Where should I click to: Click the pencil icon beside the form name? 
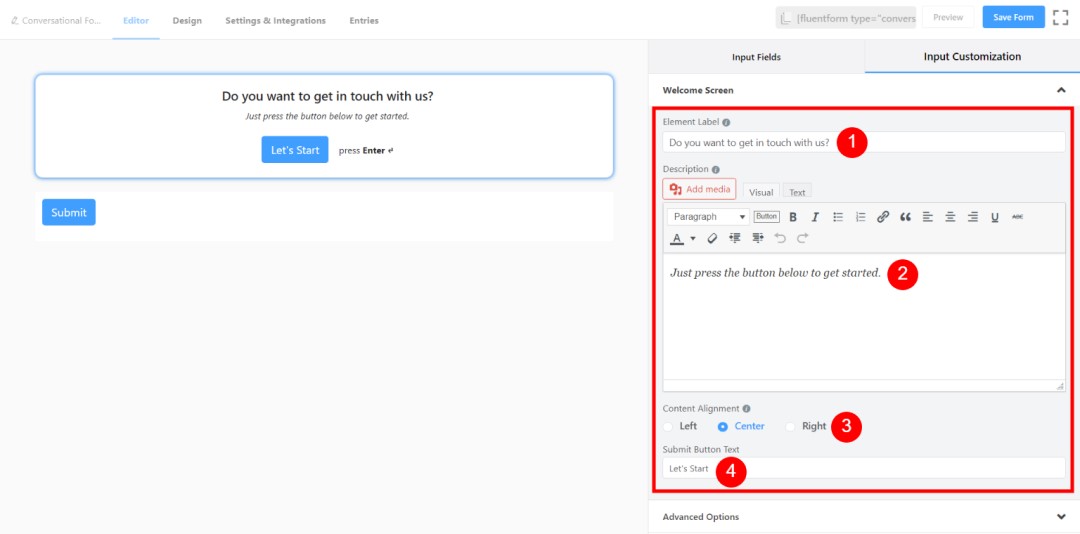[x=14, y=21]
